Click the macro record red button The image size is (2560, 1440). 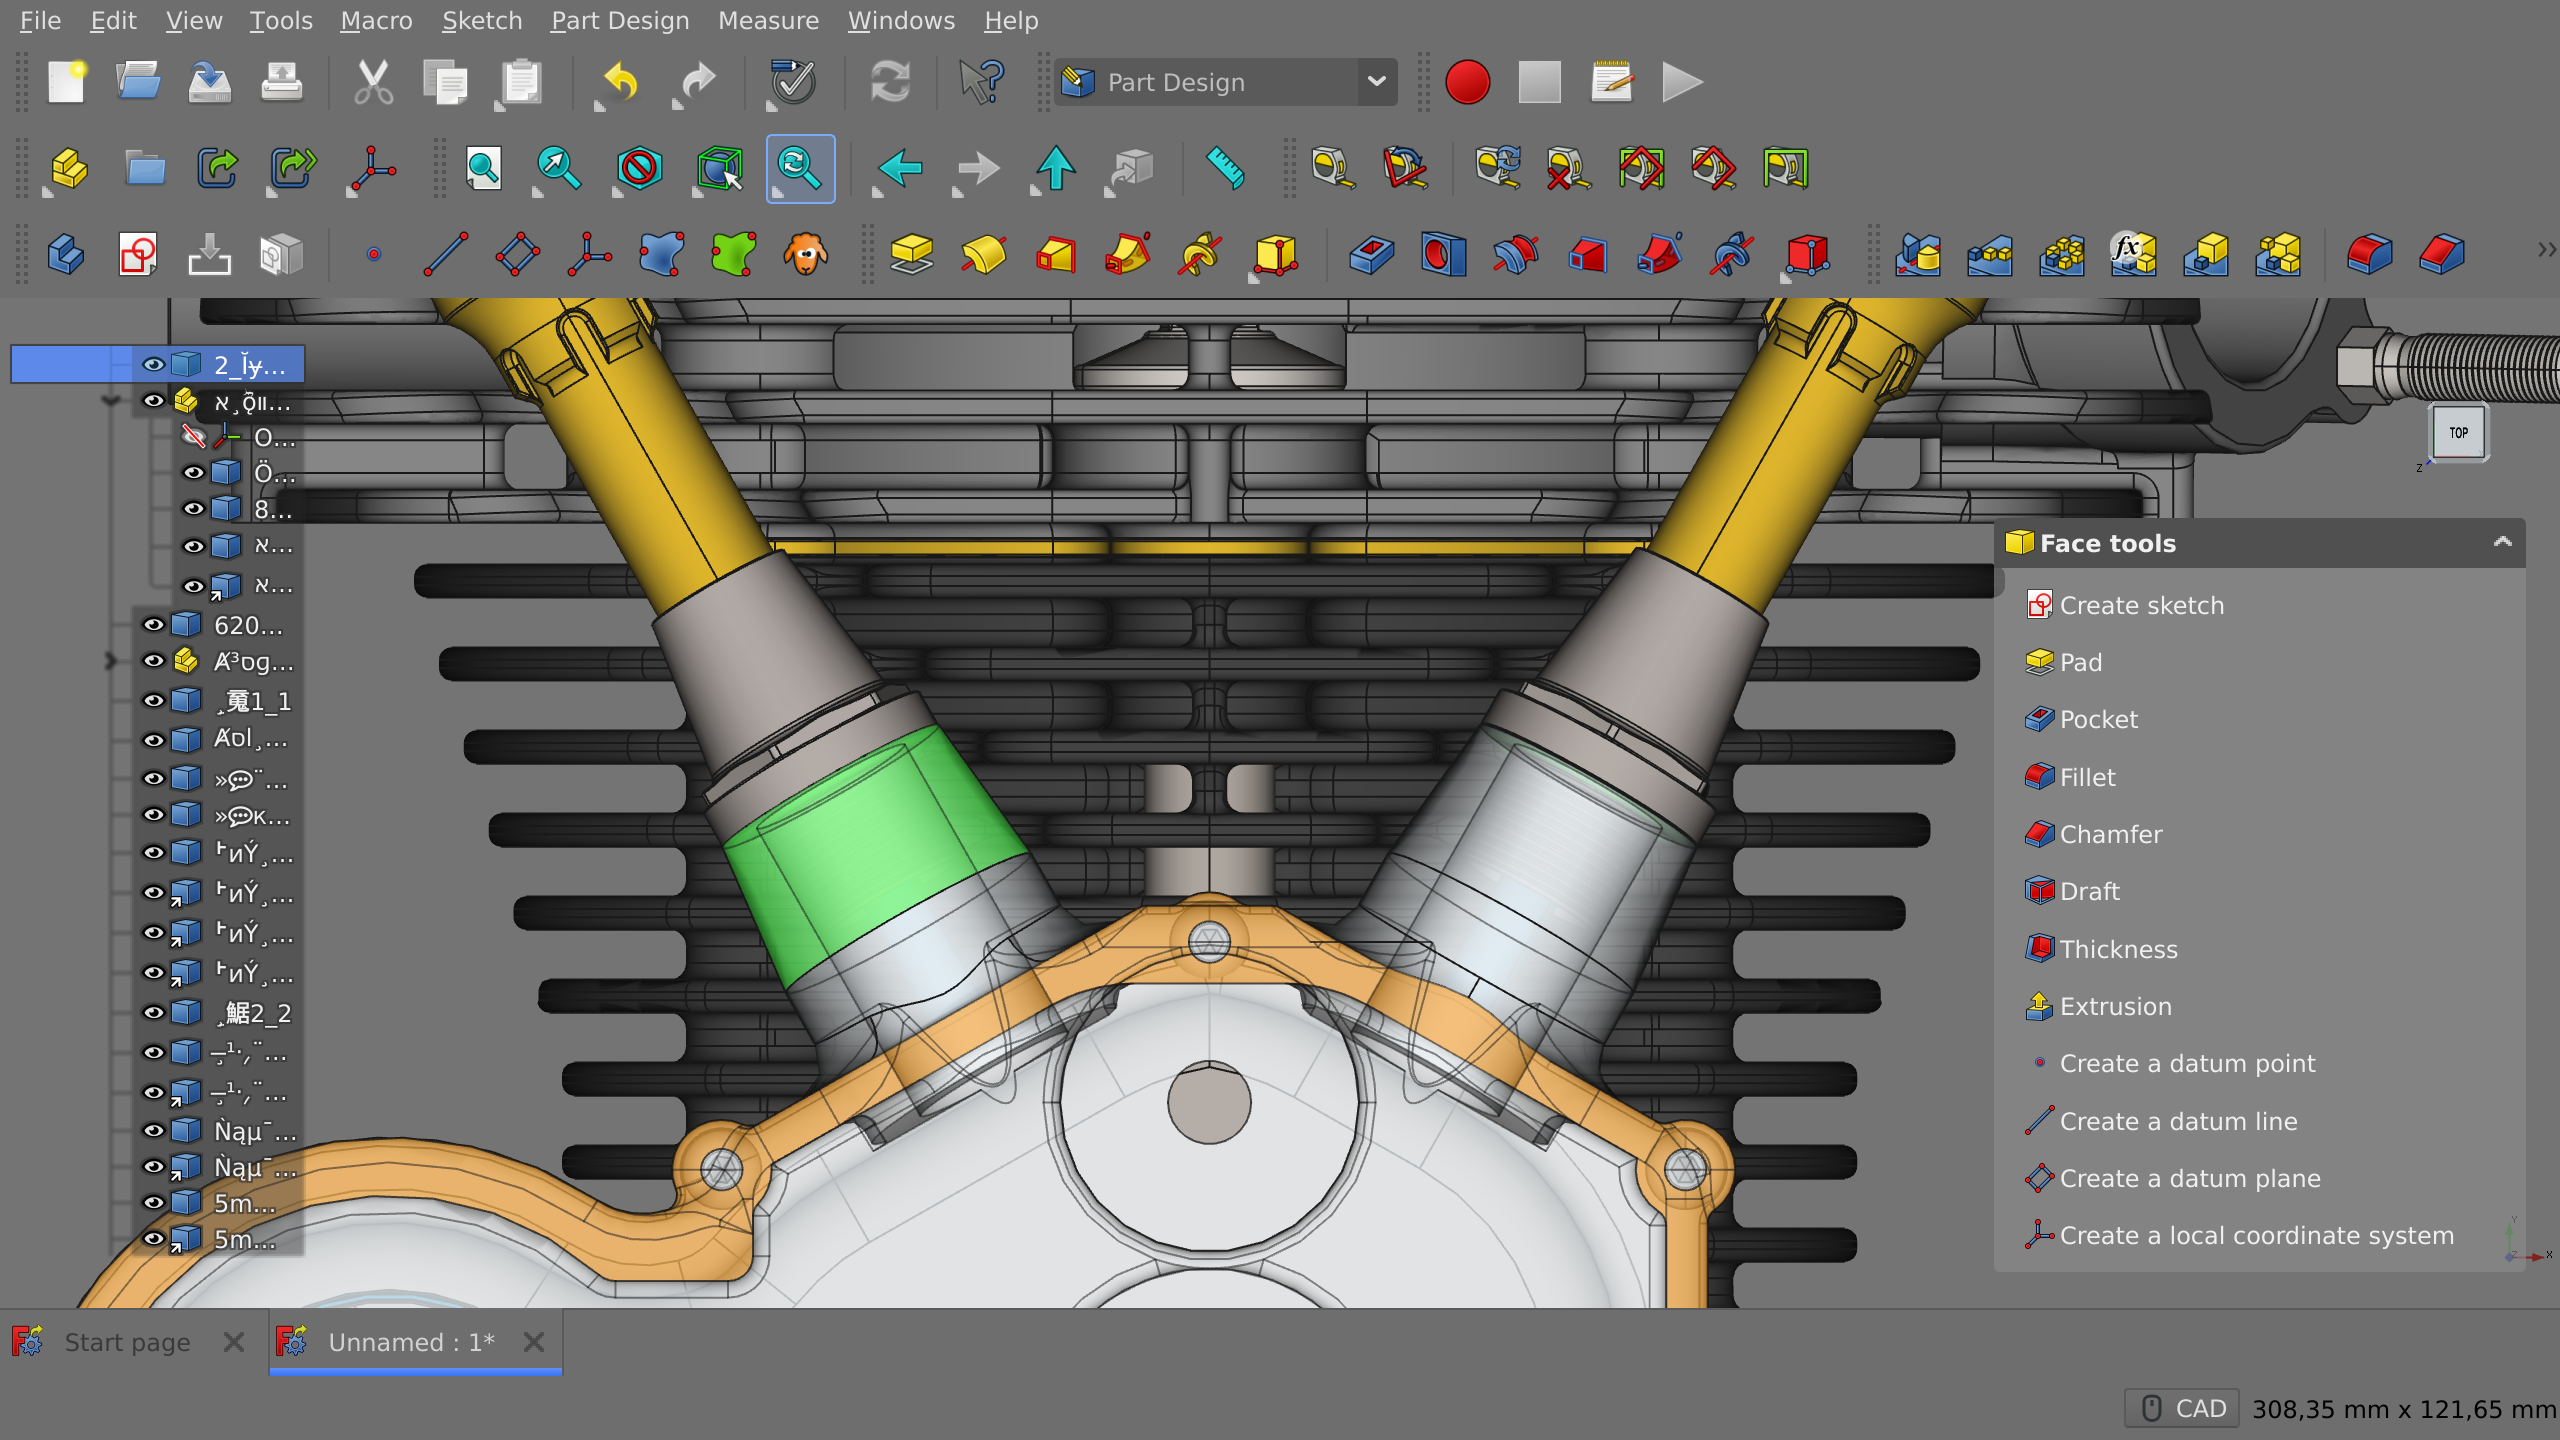(x=1467, y=82)
